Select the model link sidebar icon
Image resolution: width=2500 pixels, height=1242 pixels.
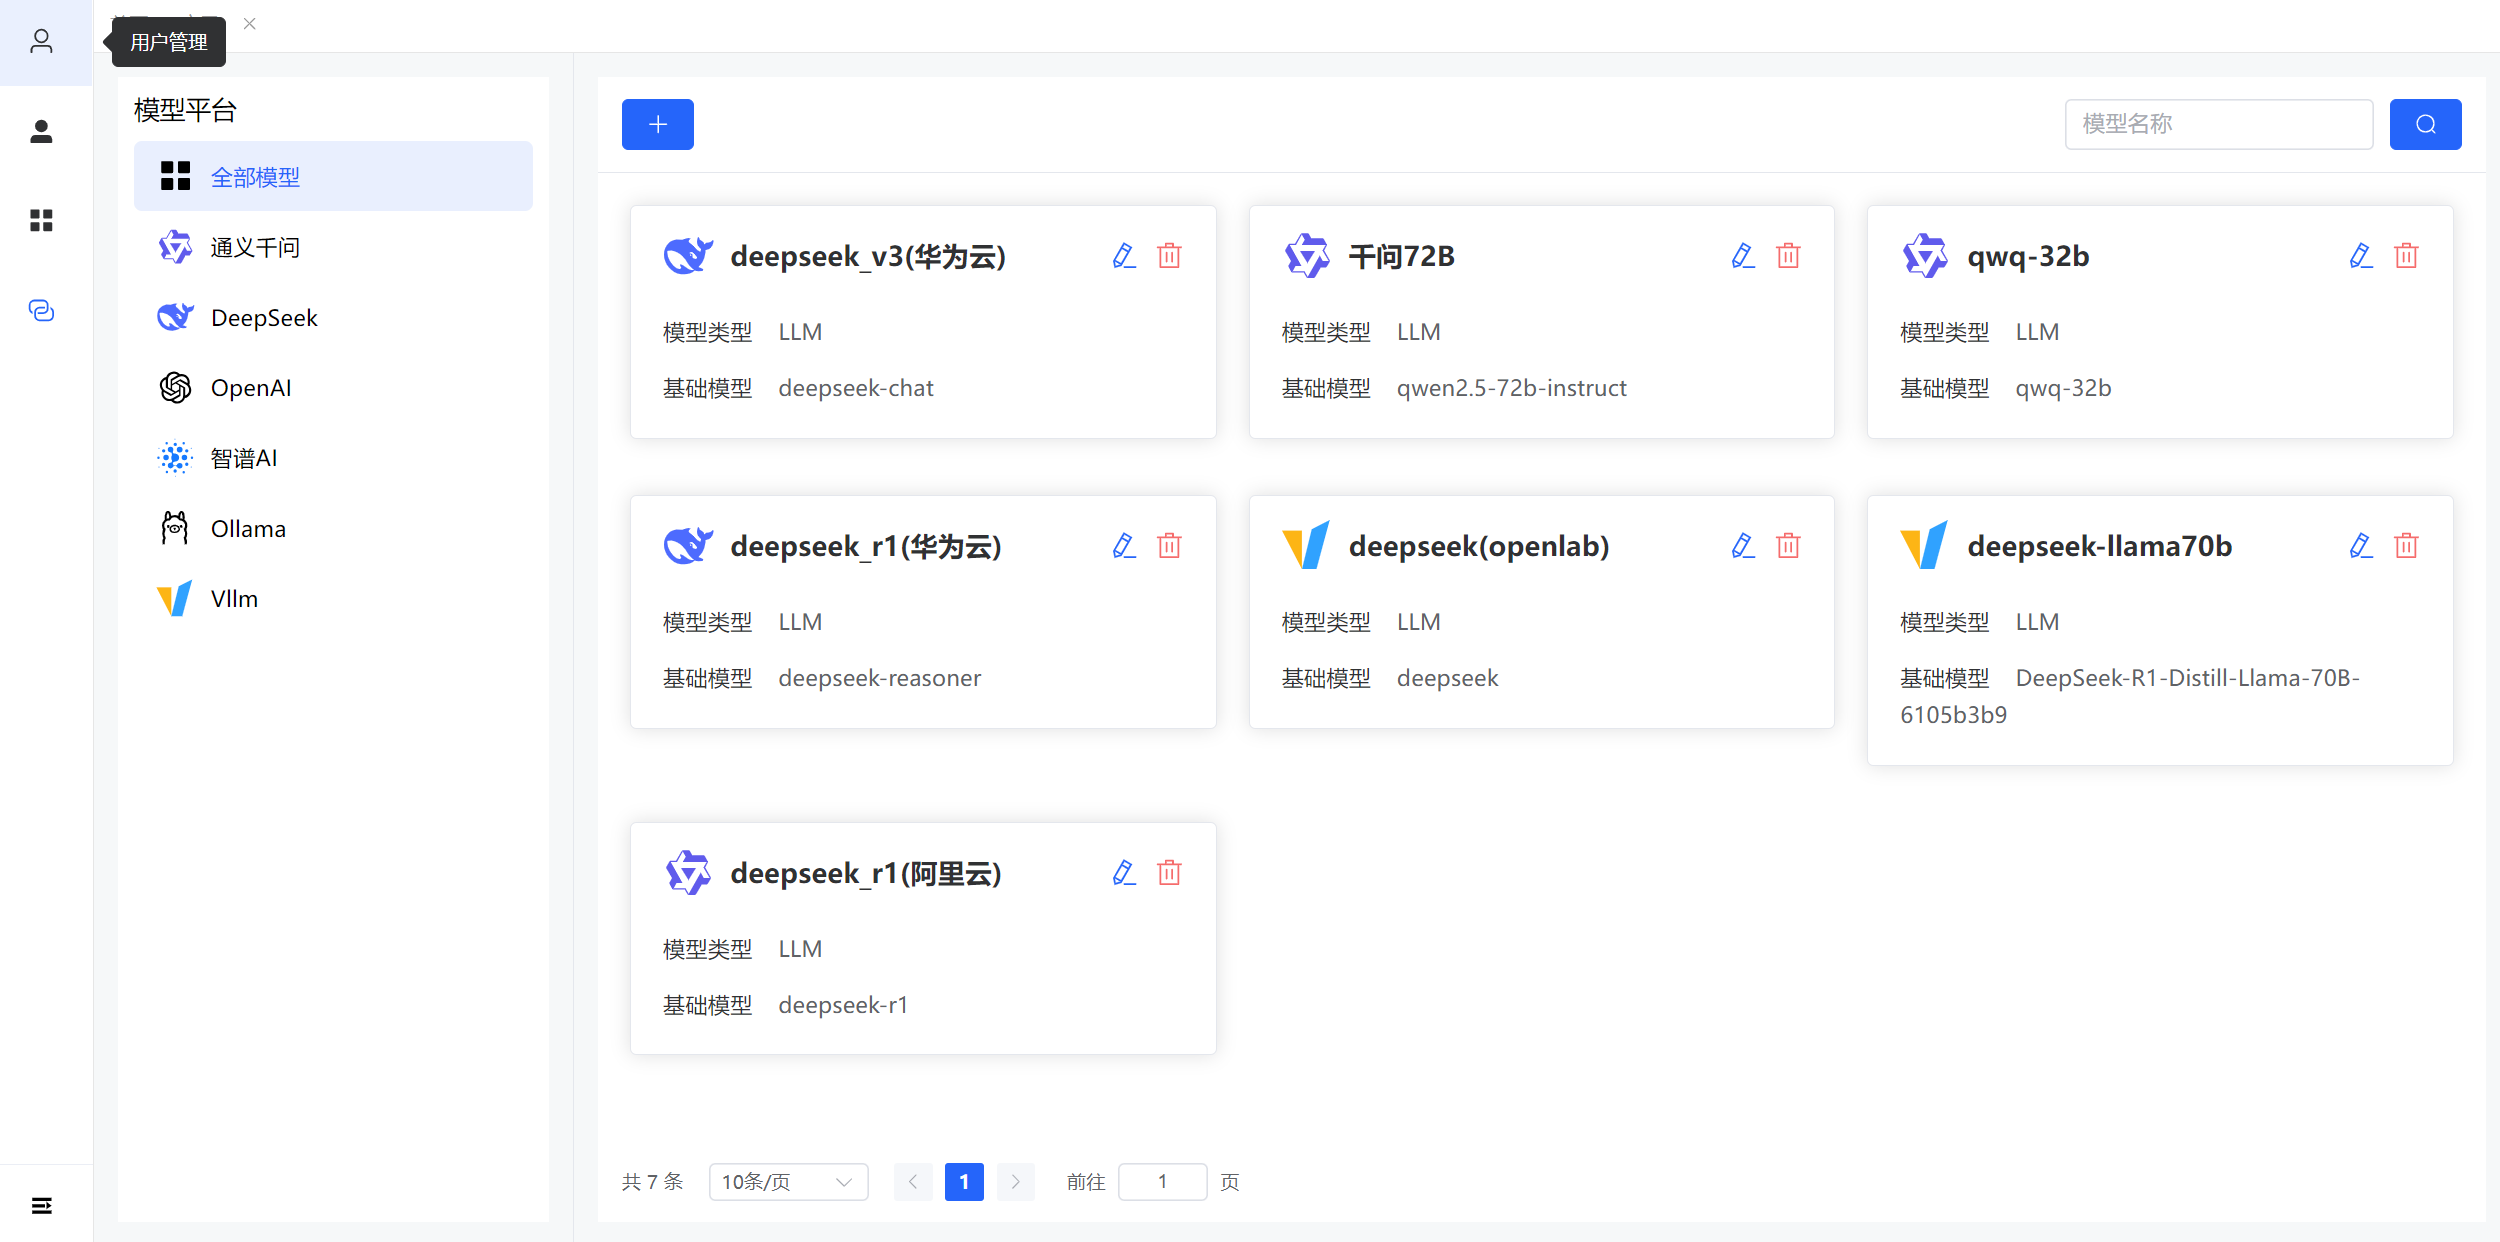coord(41,310)
